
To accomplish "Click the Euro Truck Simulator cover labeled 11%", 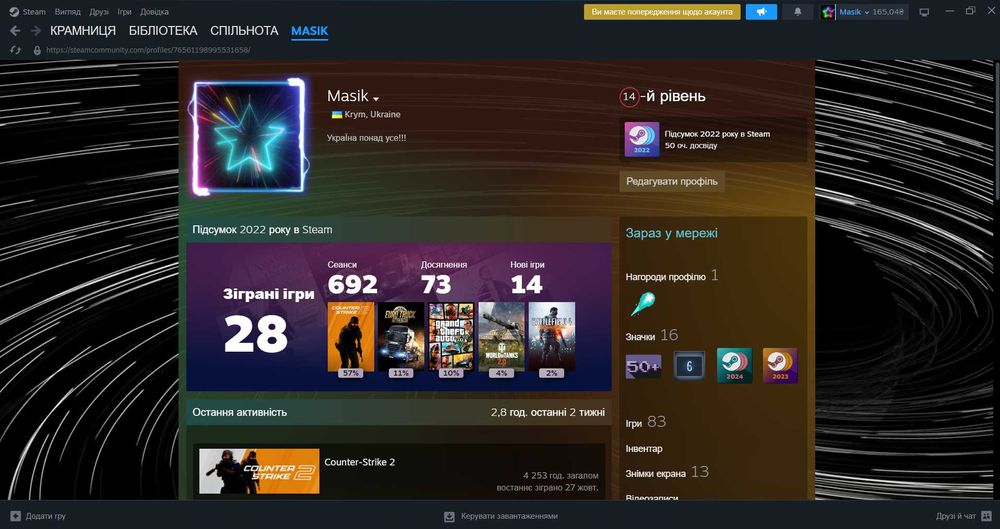I will [401, 336].
